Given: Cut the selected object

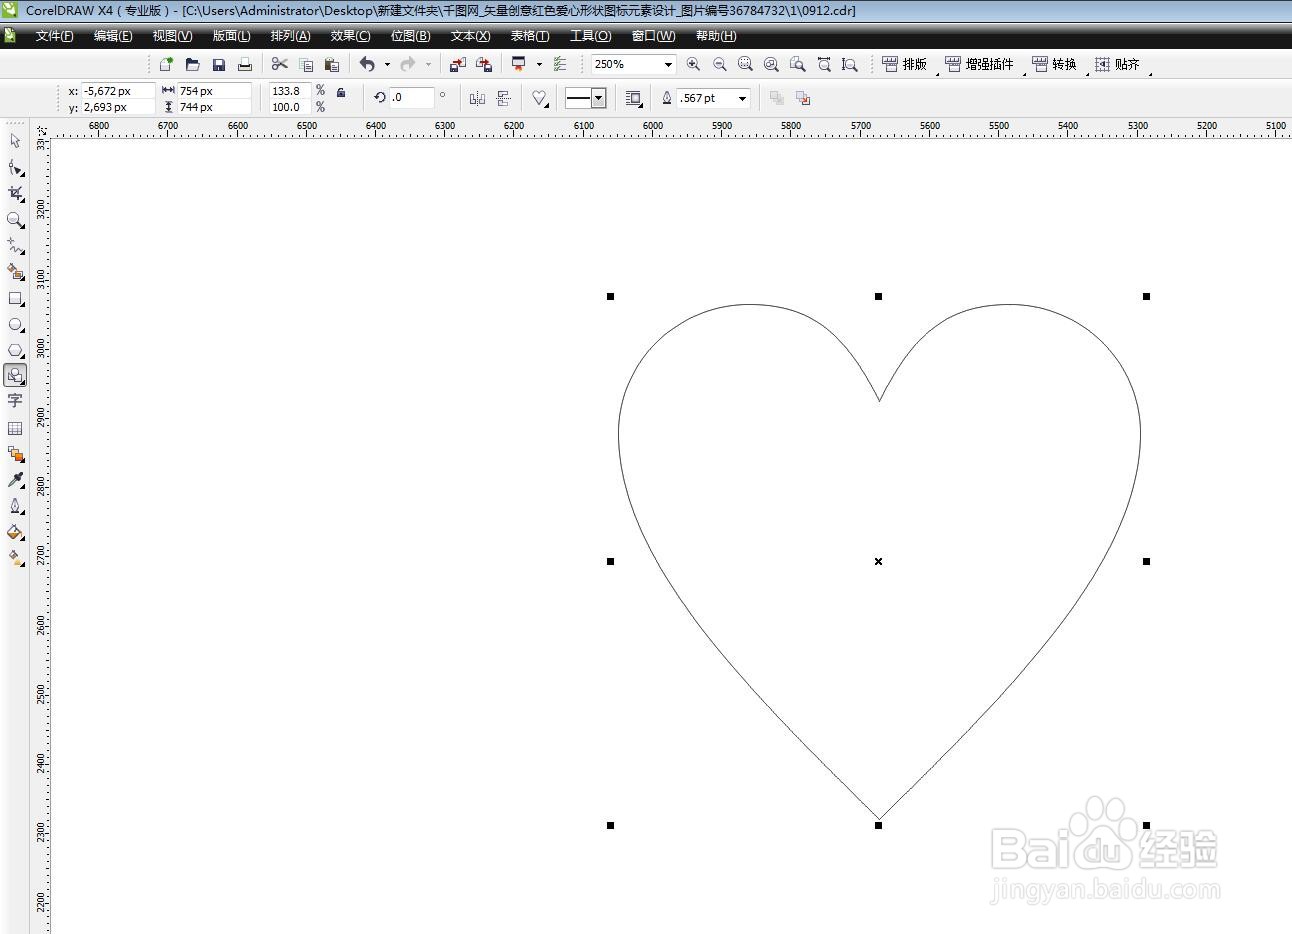Looking at the screenshot, I should [x=279, y=64].
